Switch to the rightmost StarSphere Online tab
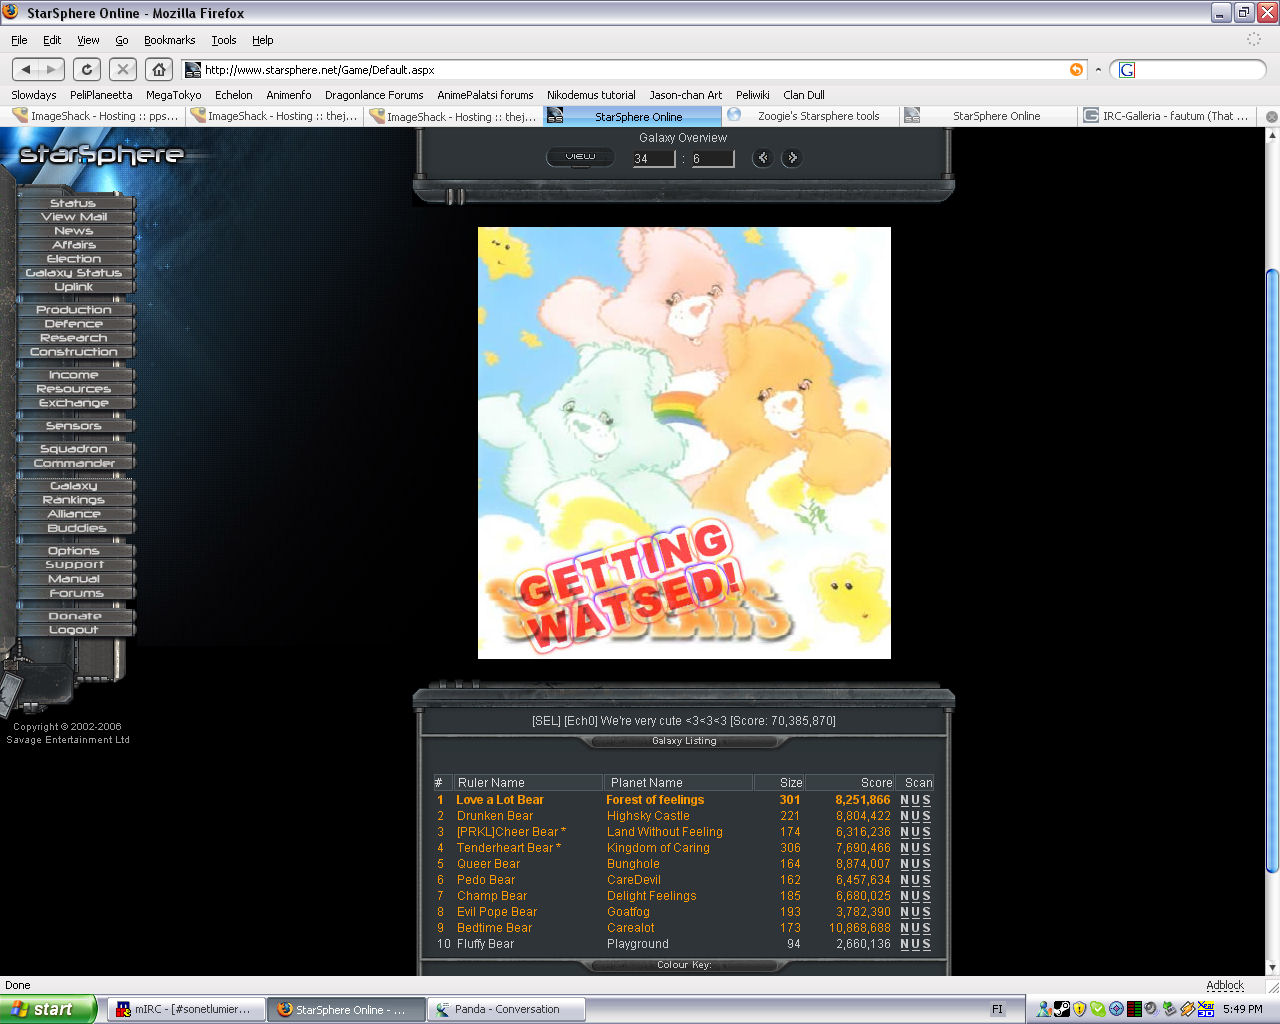Viewport: 1280px width, 1024px height. 988,116
